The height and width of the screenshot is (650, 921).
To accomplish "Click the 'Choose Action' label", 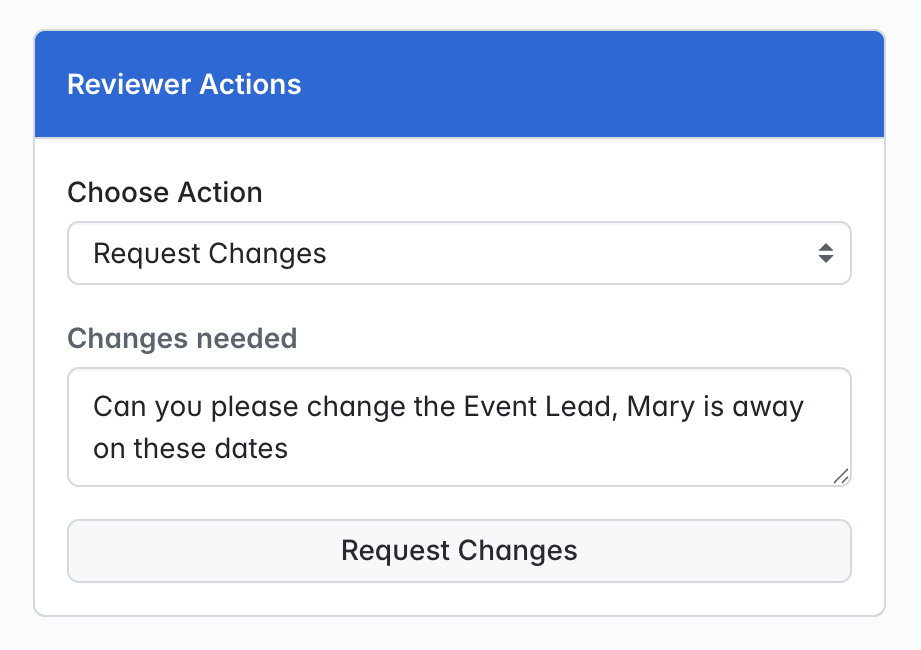I will [164, 192].
